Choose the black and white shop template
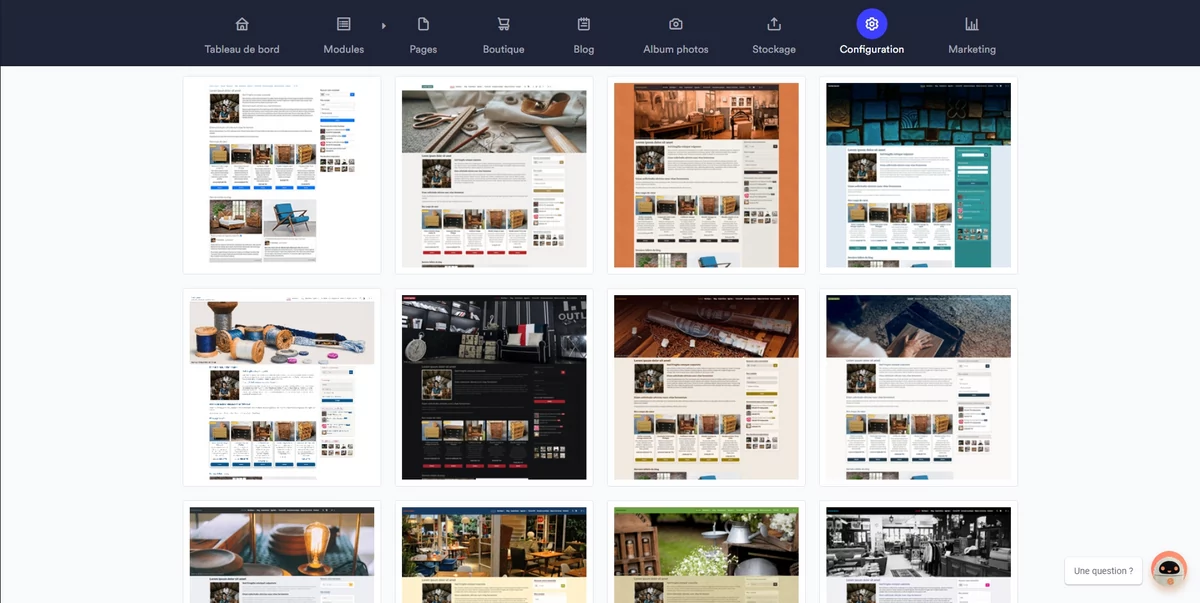 point(918,552)
